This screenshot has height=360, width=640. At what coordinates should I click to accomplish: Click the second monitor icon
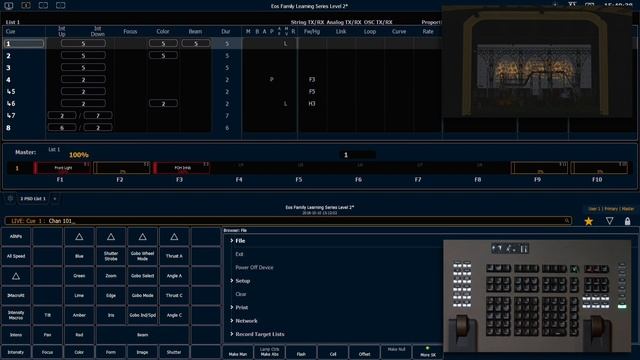pyautogui.click(x=26, y=5)
